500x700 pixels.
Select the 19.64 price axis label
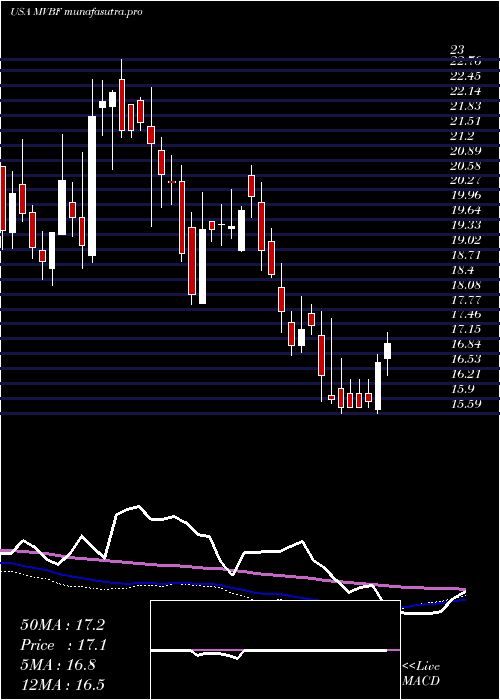[x=466, y=210]
